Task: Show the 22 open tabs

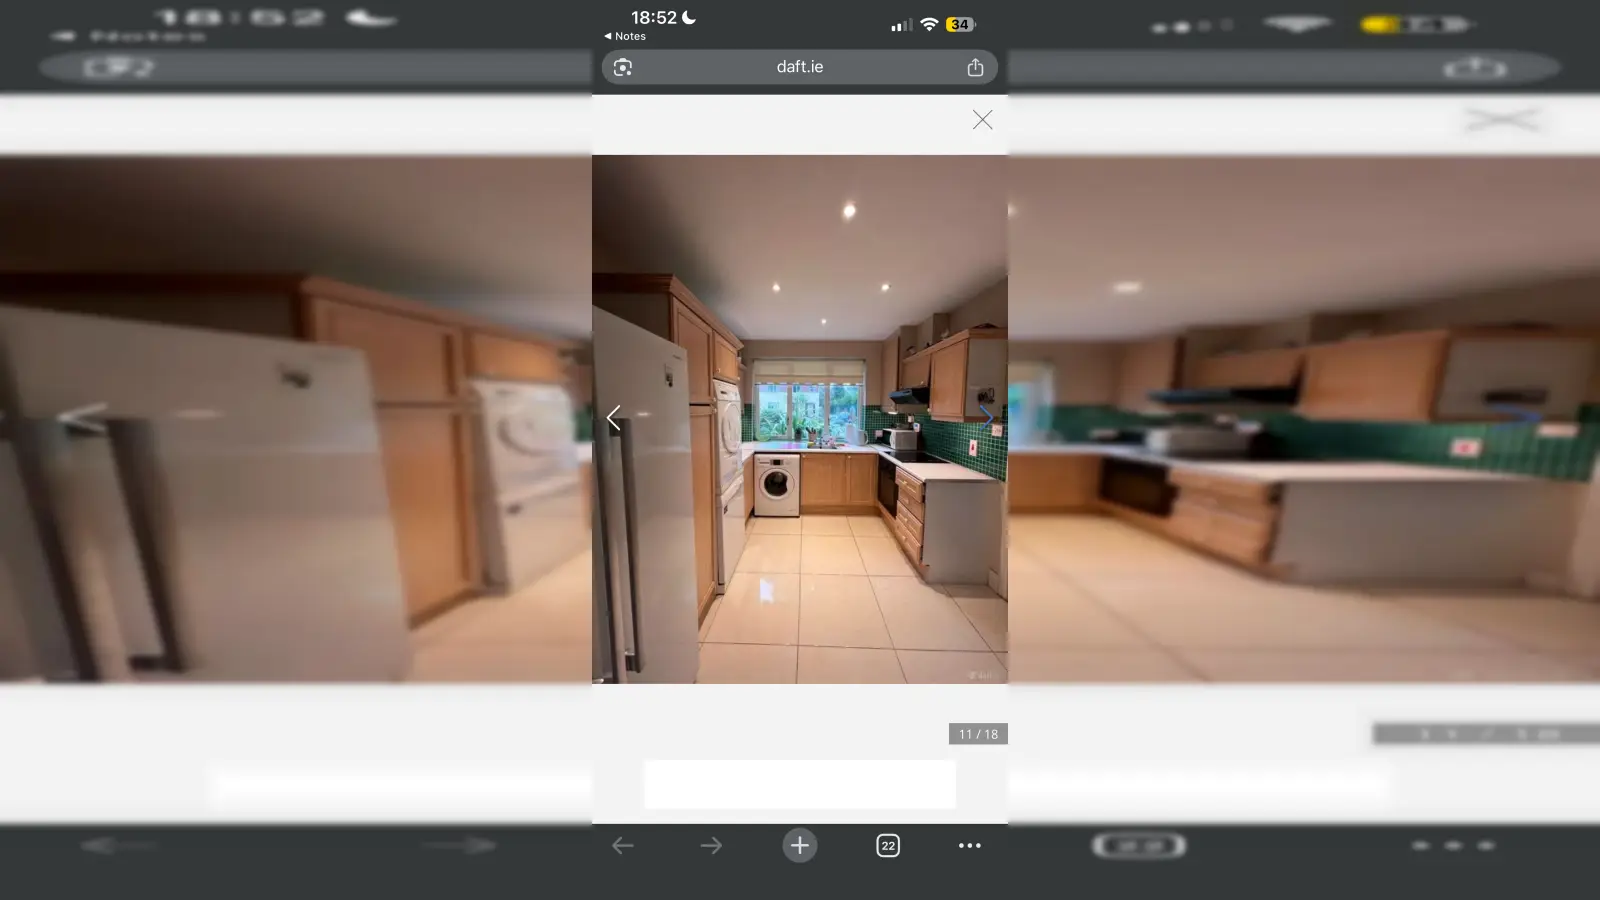Action: point(887,846)
